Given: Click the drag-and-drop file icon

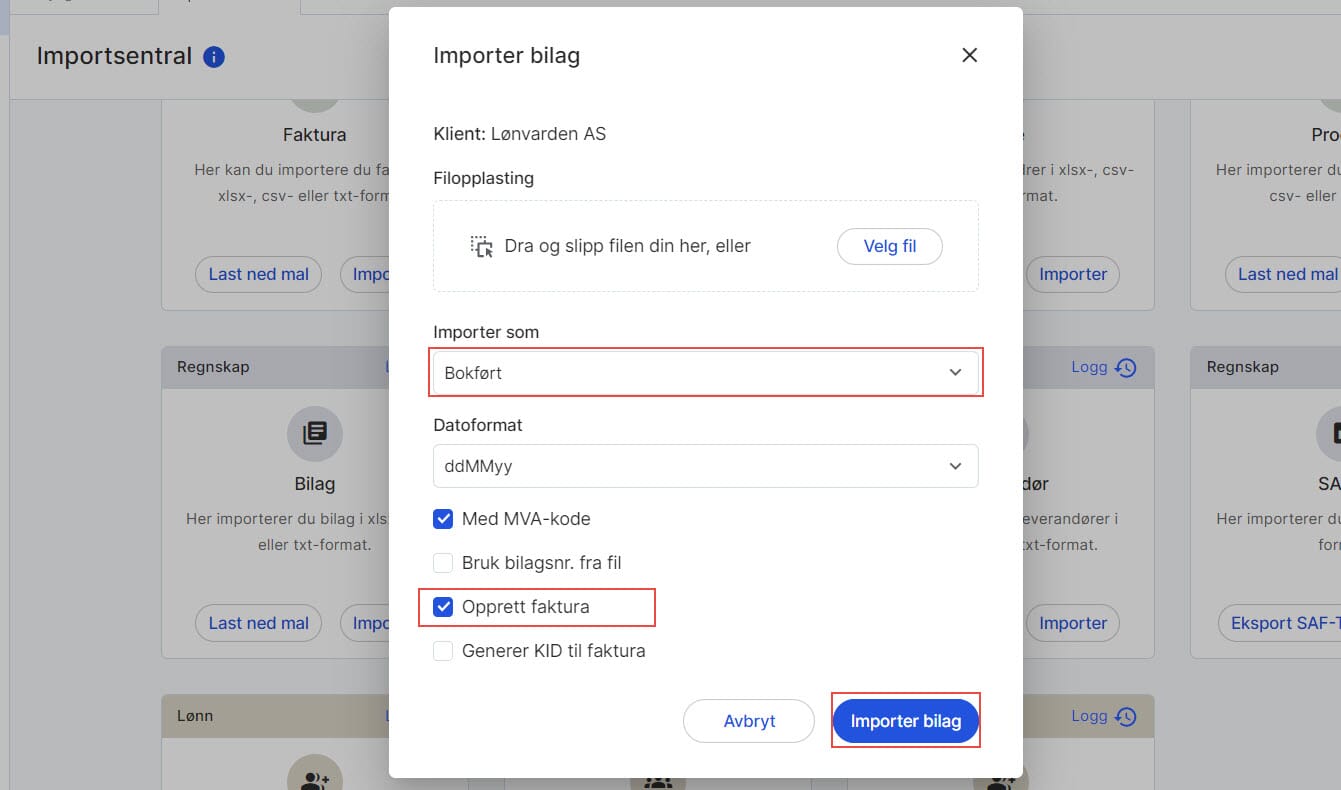Looking at the screenshot, I should tap(482, 246).
